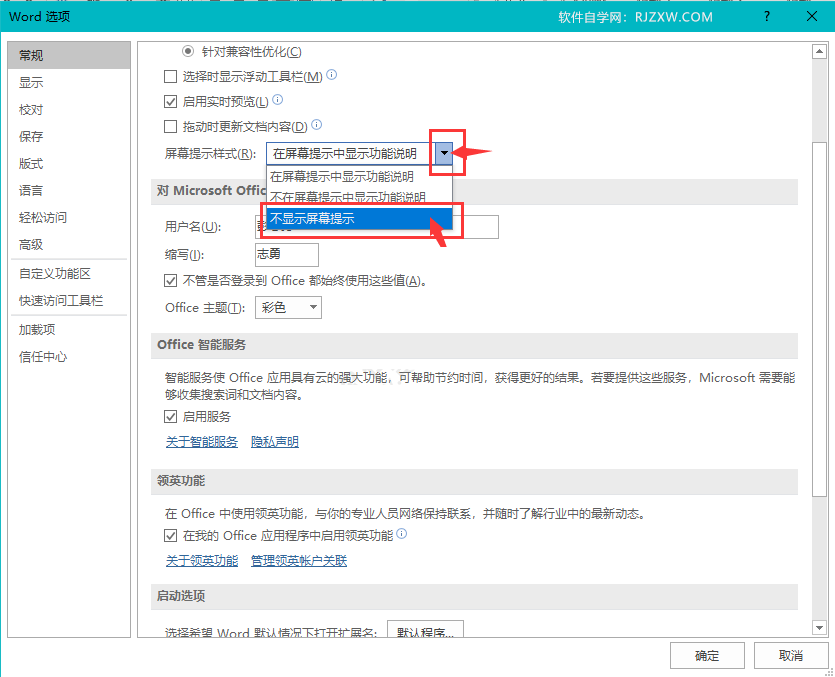Open Help via the title bar question mark
Screen dimensions: 835x677
coord(766,16)
